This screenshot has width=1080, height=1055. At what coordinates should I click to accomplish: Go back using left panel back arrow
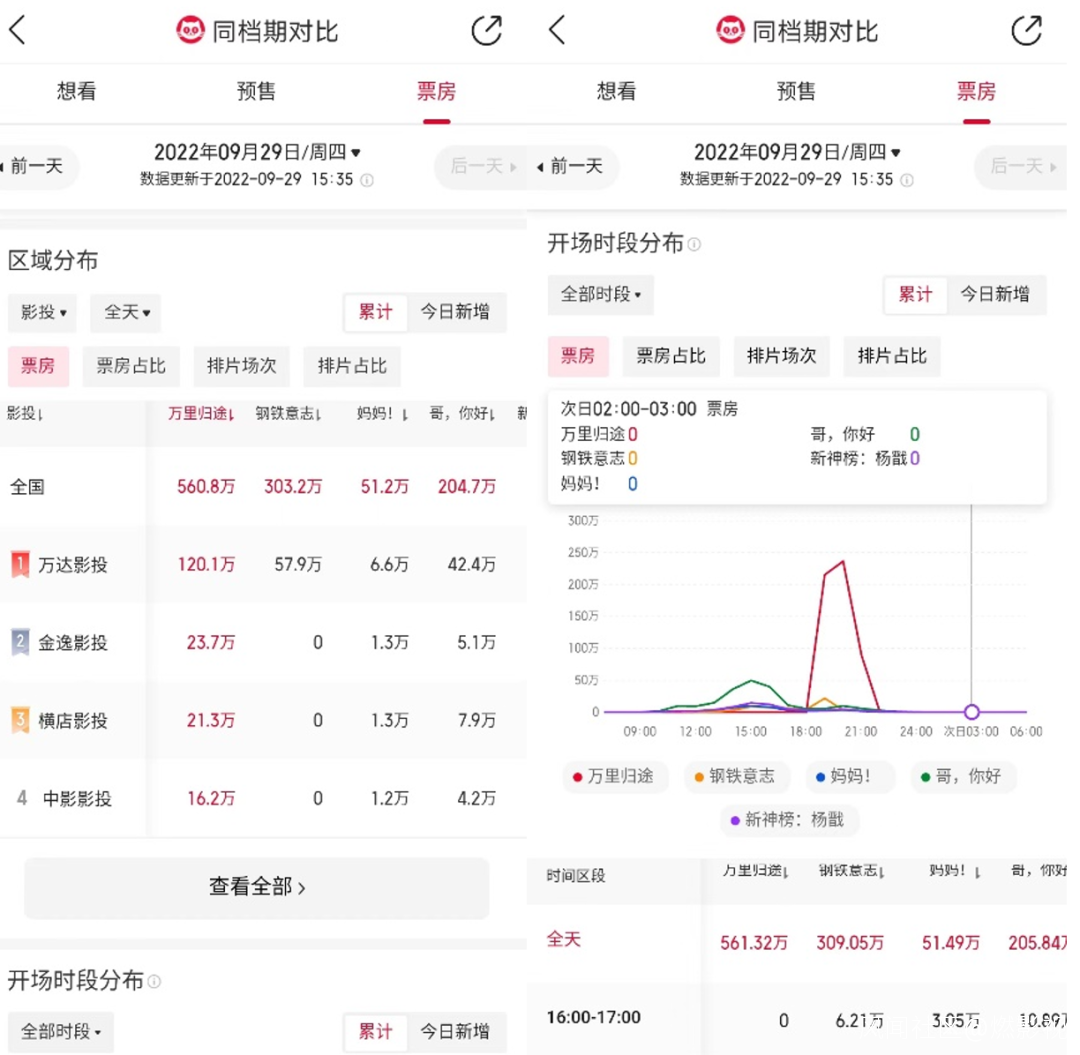pyautogui.click(x=17, y=30)
